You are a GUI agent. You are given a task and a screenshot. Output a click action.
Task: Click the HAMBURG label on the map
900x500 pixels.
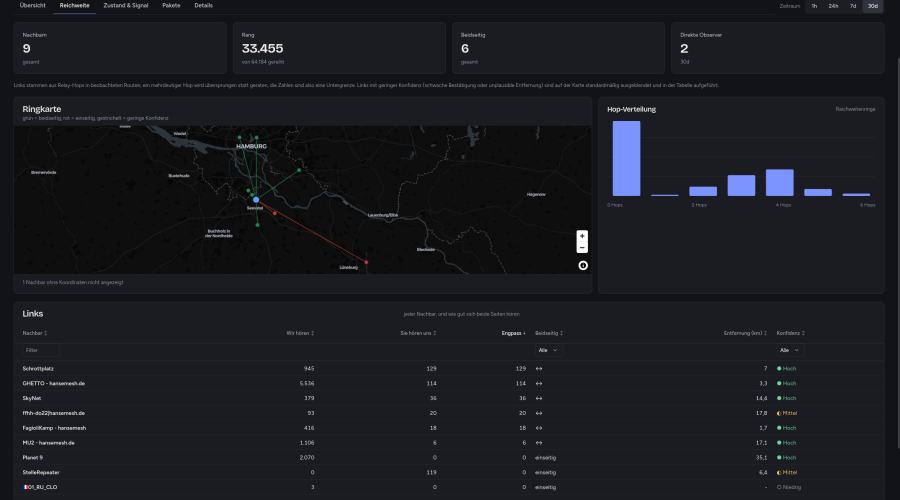(251, 146)
